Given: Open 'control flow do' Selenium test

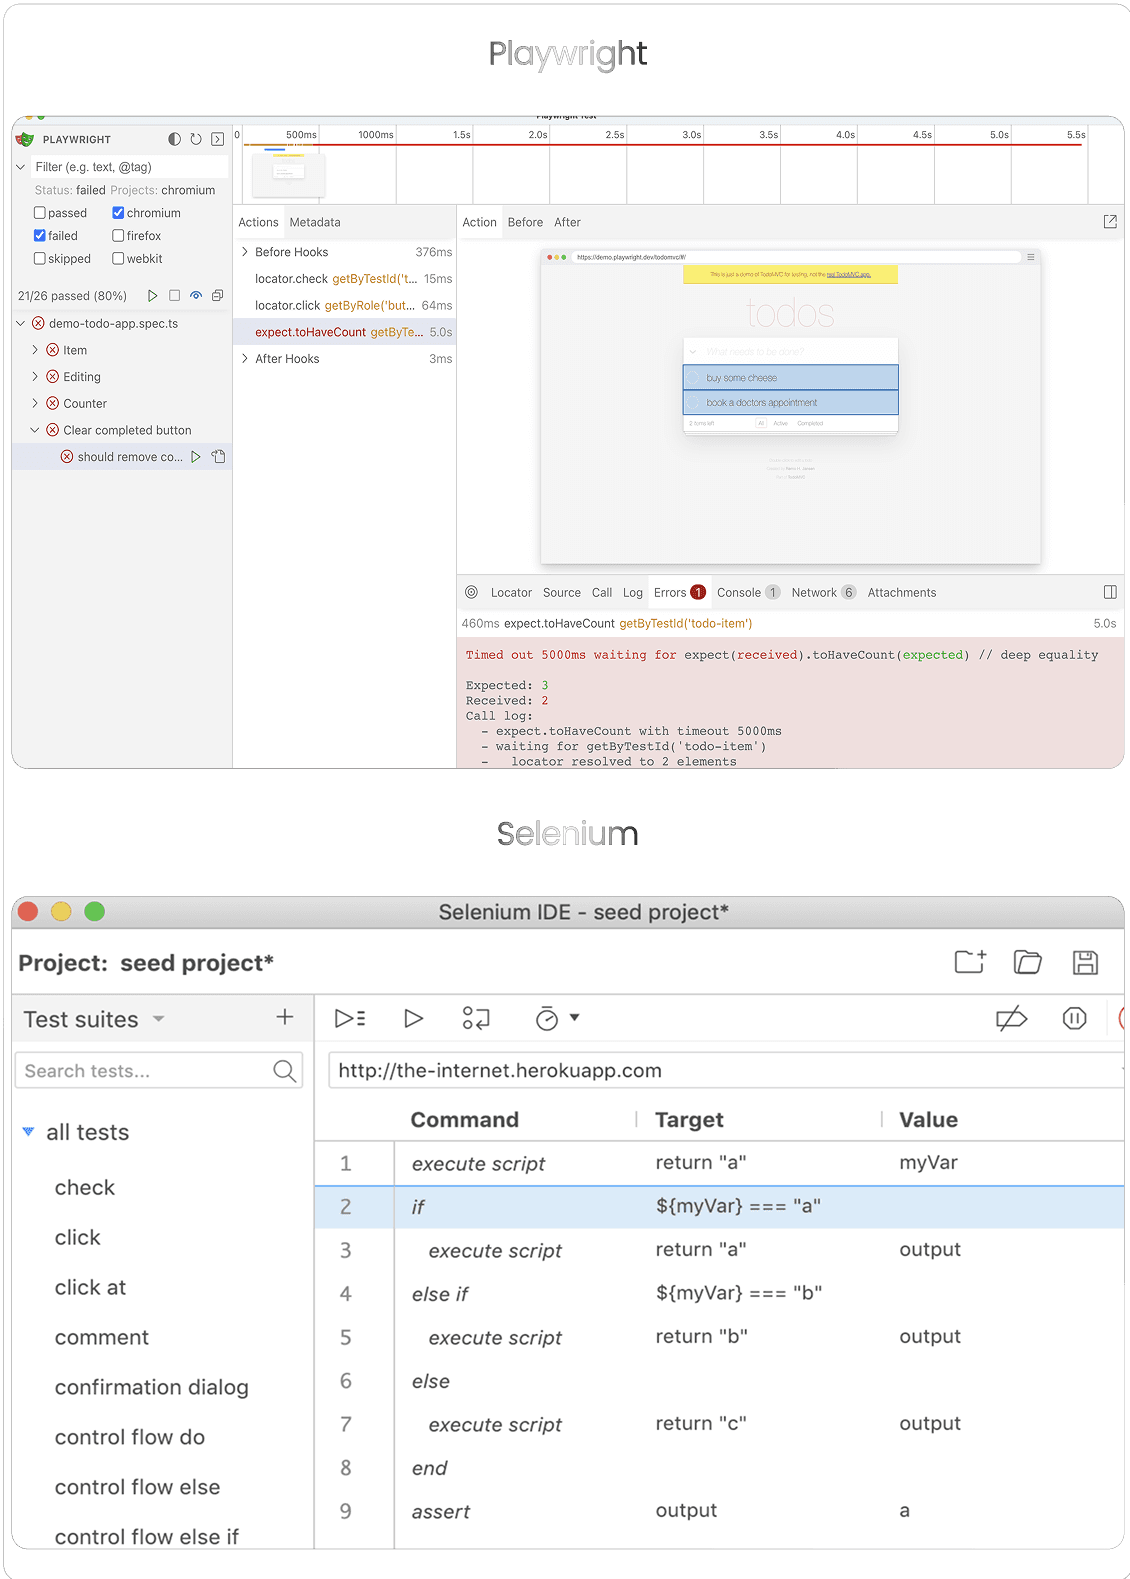Looking at the screenshot, I should coord(130,1437).
